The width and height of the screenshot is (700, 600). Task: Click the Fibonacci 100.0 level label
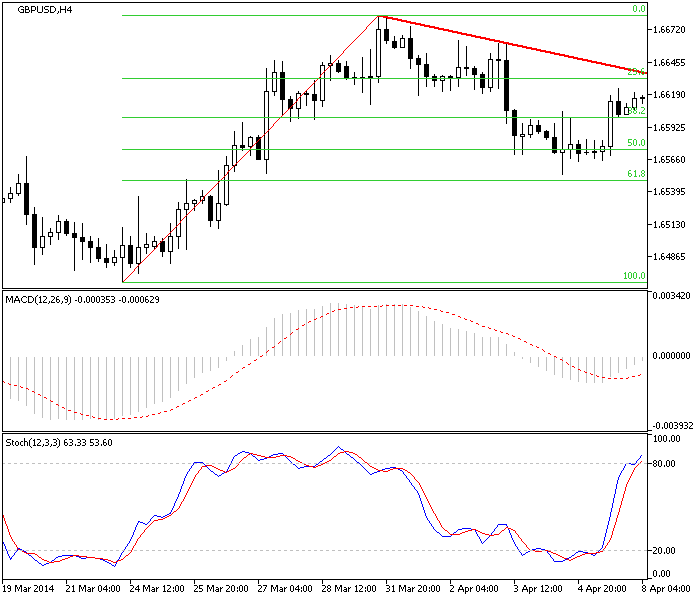pyautogui.click(x=634, y=276)
